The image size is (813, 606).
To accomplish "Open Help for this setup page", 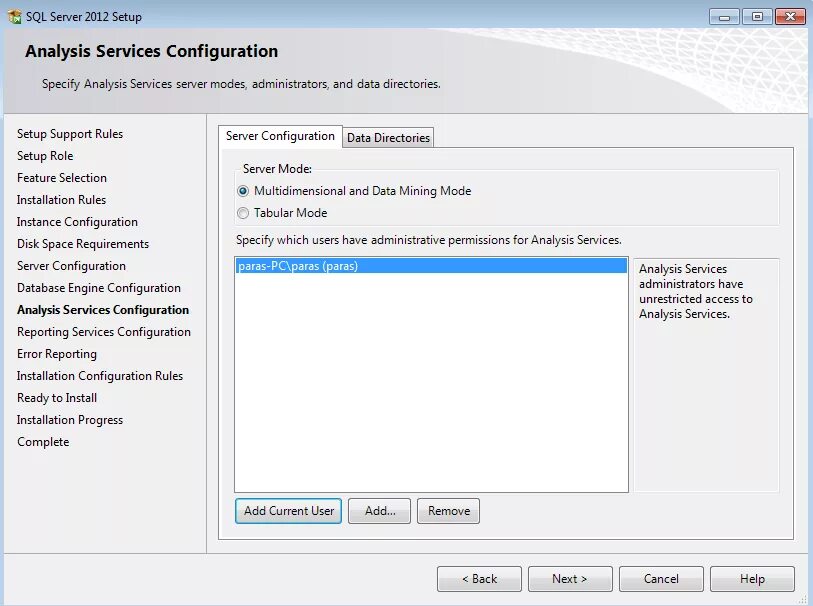I will click(752, 579).
